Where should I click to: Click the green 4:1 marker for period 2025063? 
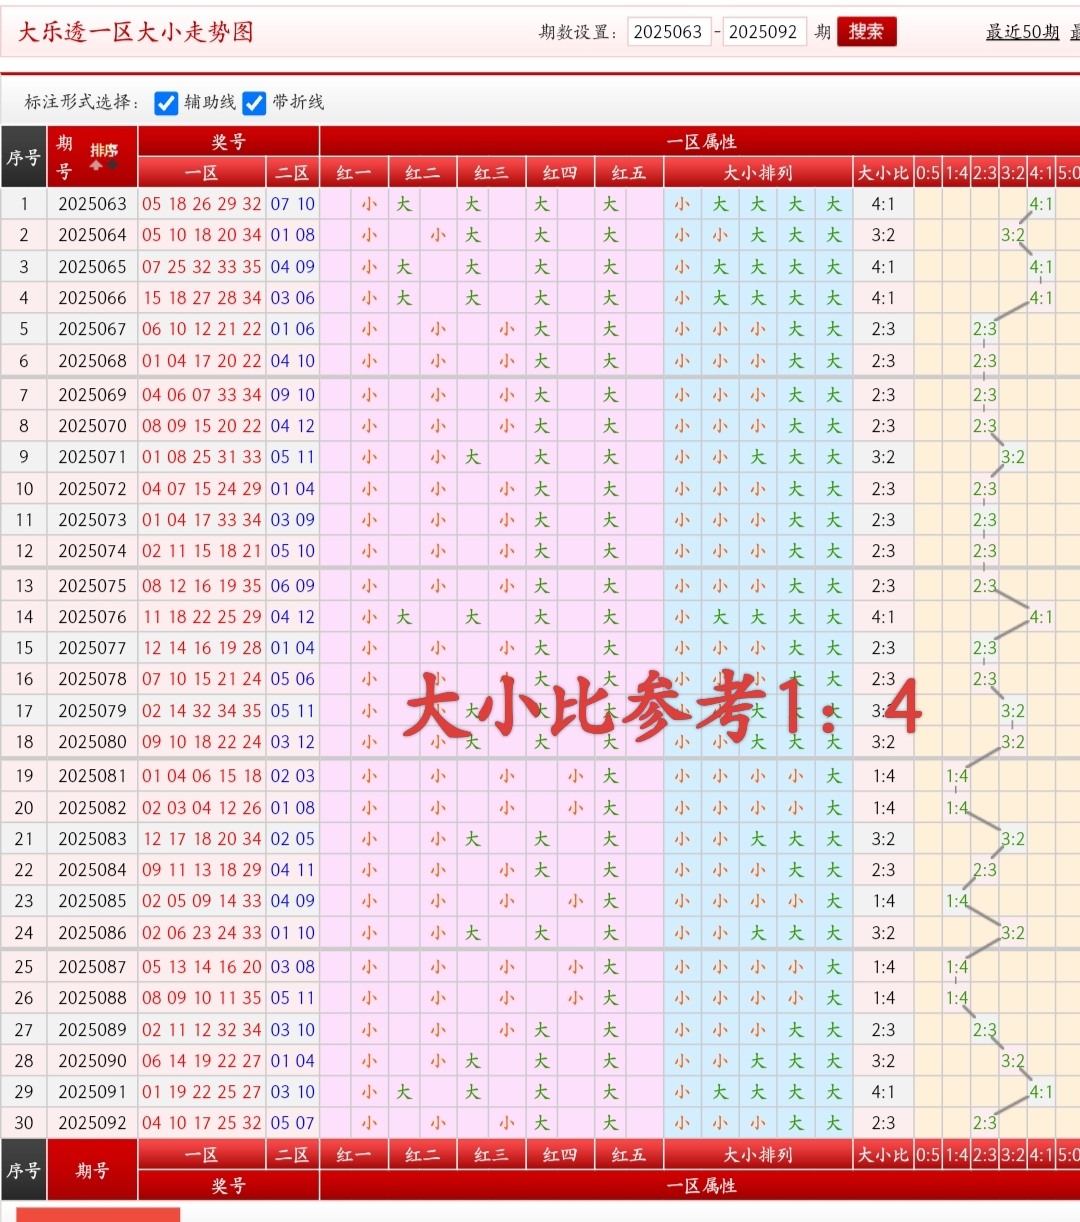pyautogui.click(x=1040, y=204)
